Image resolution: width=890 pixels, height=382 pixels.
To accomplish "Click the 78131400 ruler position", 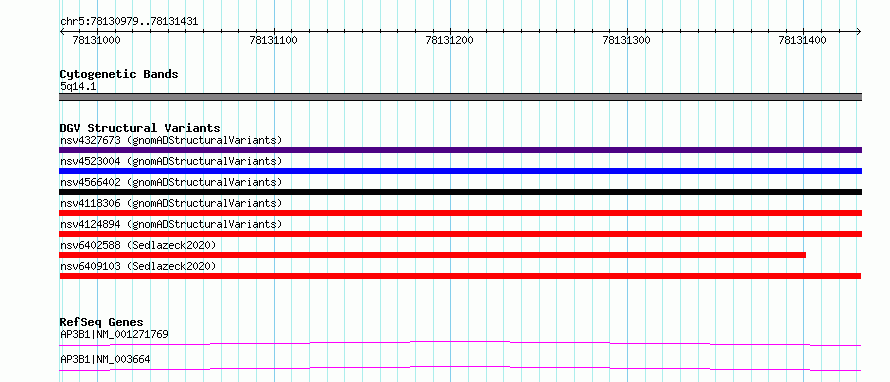I will point(803,40).
